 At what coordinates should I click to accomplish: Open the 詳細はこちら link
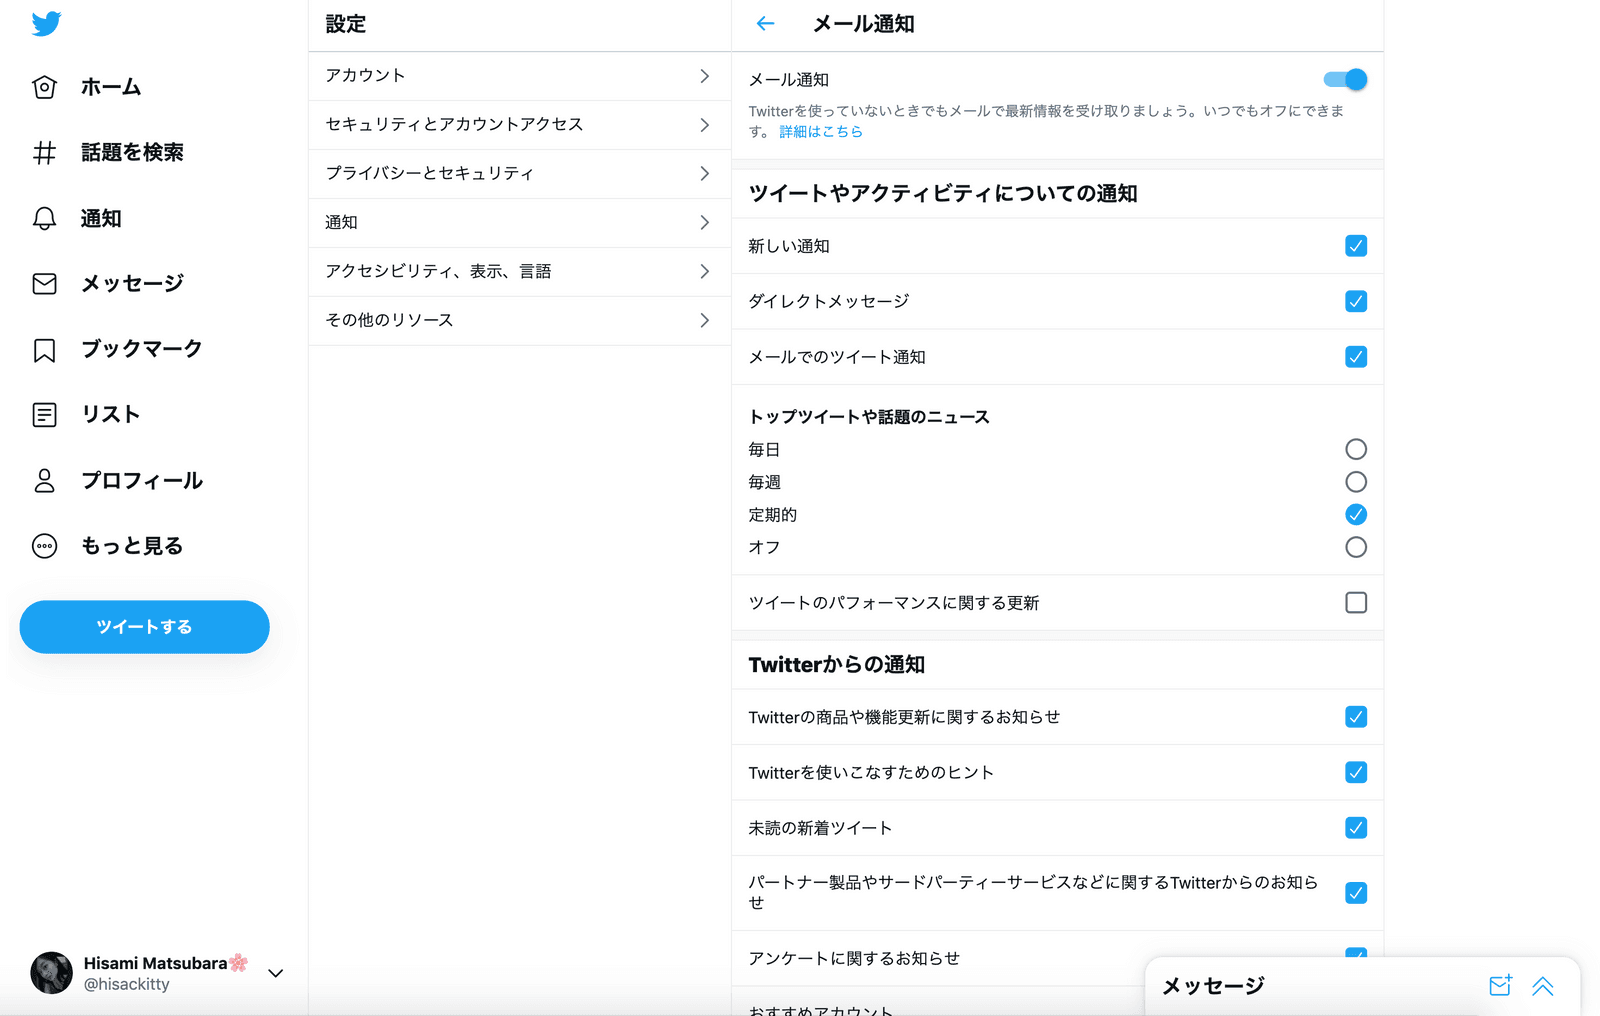pyautogui.click(x=820, y=132)
